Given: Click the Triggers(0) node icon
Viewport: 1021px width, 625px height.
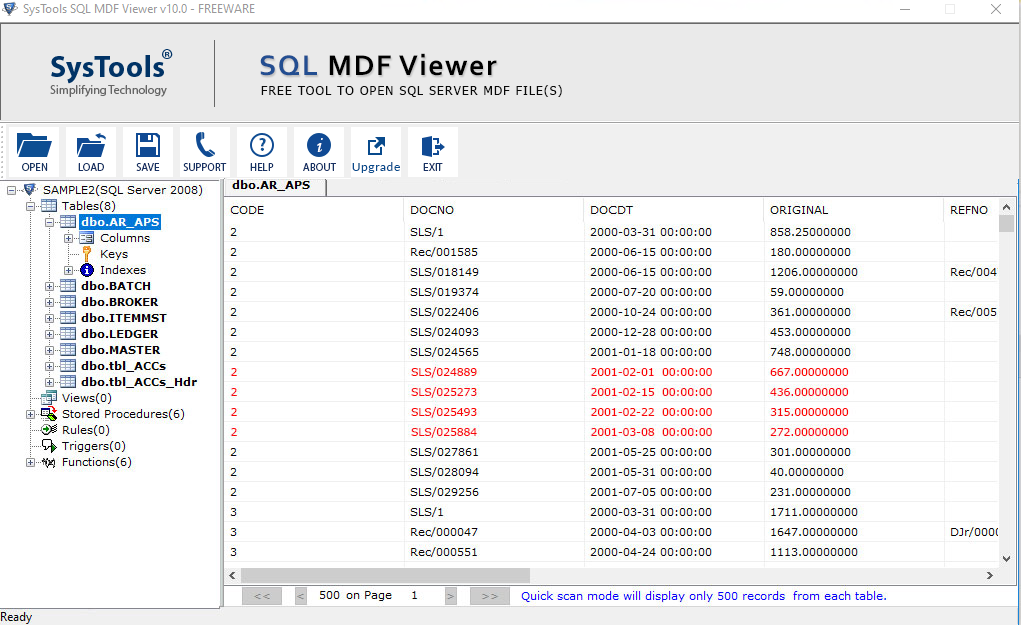Looking at the screenshot, I should click(49, 446).
